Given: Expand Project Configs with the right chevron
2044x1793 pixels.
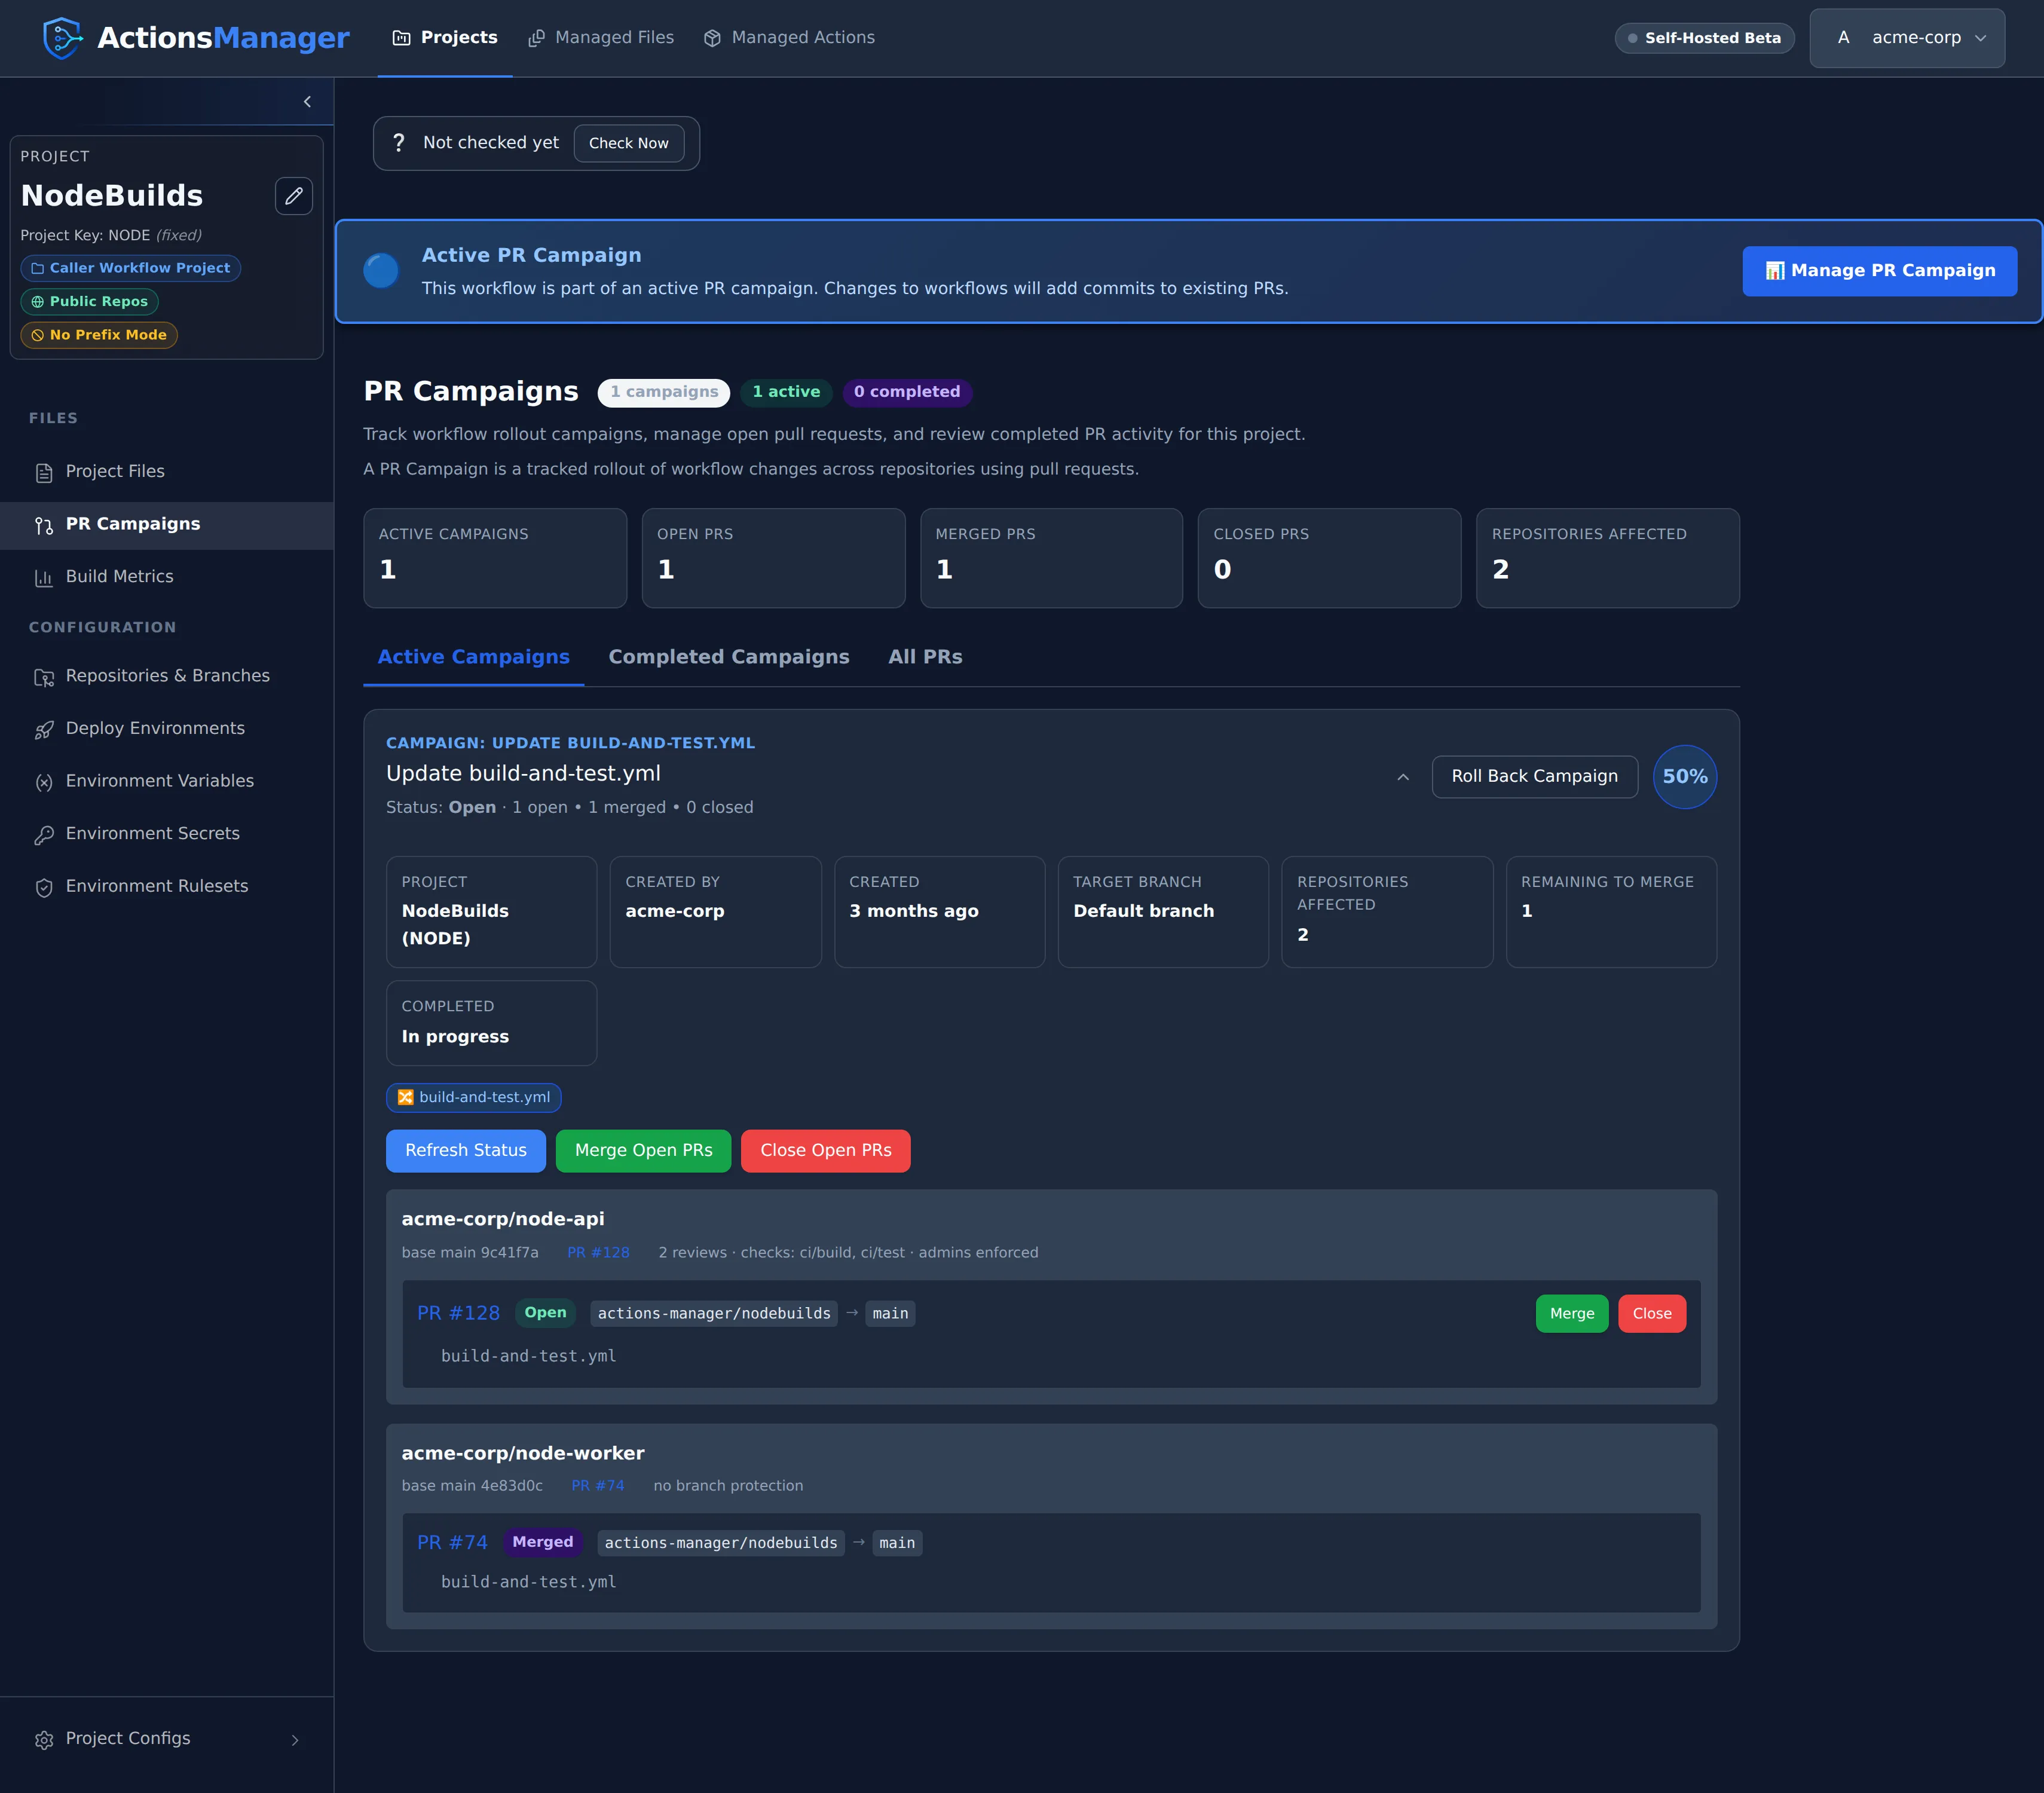Looking at the screenshot, I should (x=295, y=1740).
